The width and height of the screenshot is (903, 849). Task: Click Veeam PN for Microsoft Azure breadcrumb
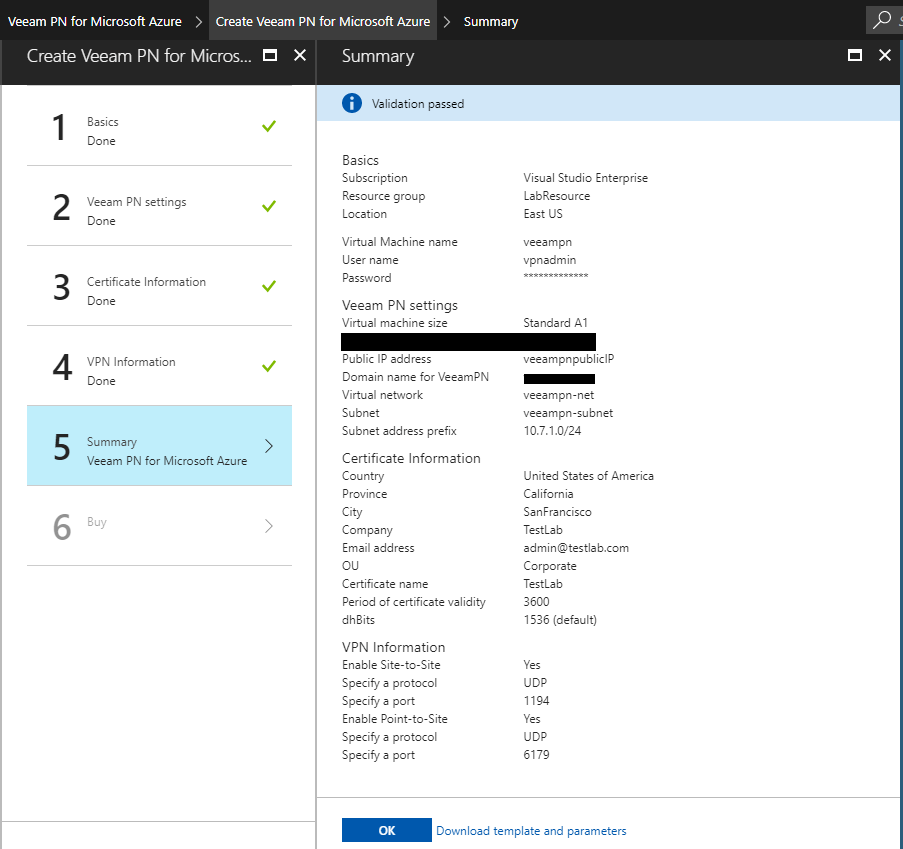(x=95, y=21)
